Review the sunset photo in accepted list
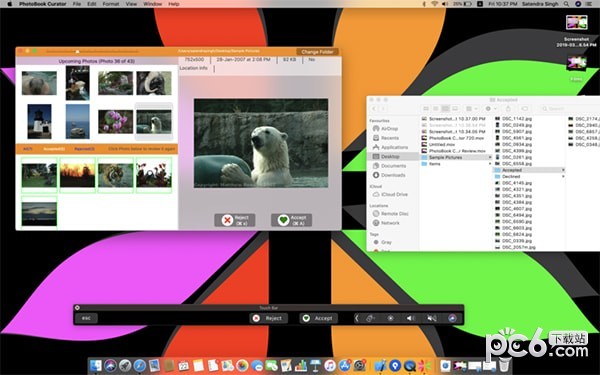The width and height of the screenshot is (600, 375). tap(77, 175)
